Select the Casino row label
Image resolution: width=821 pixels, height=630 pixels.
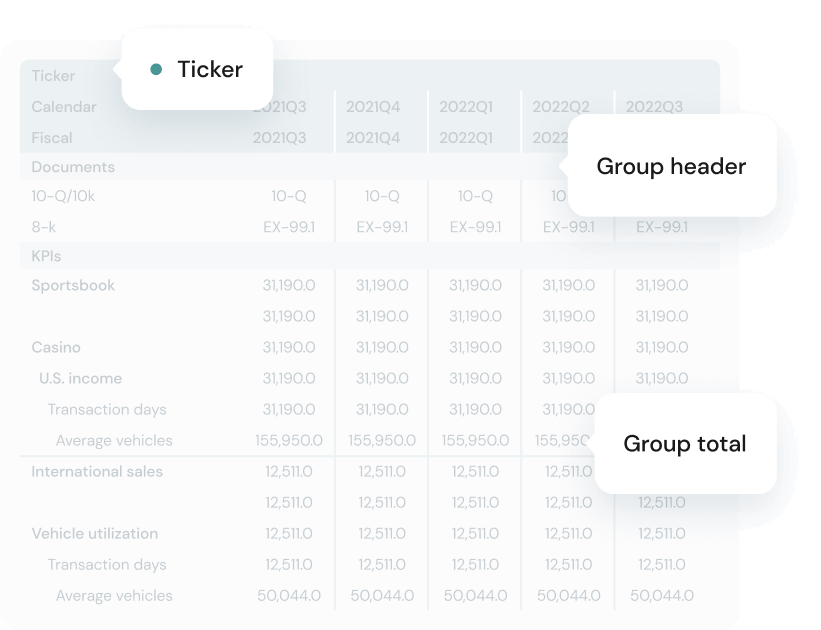(x=56, y=347)
